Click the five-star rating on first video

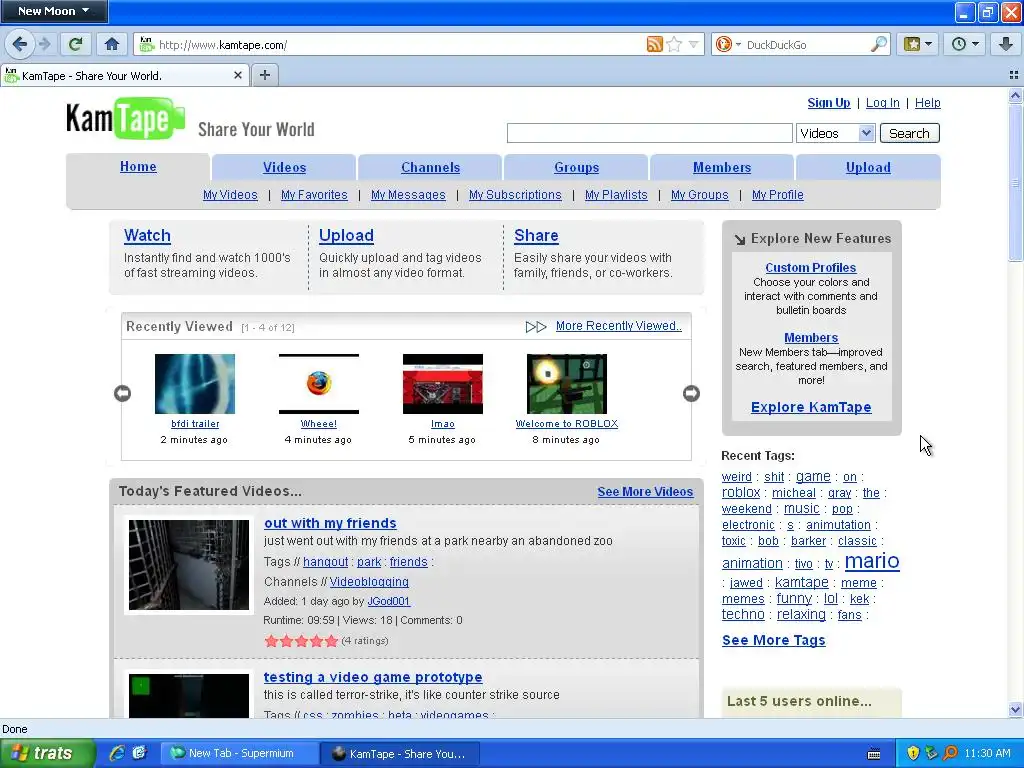301,641
